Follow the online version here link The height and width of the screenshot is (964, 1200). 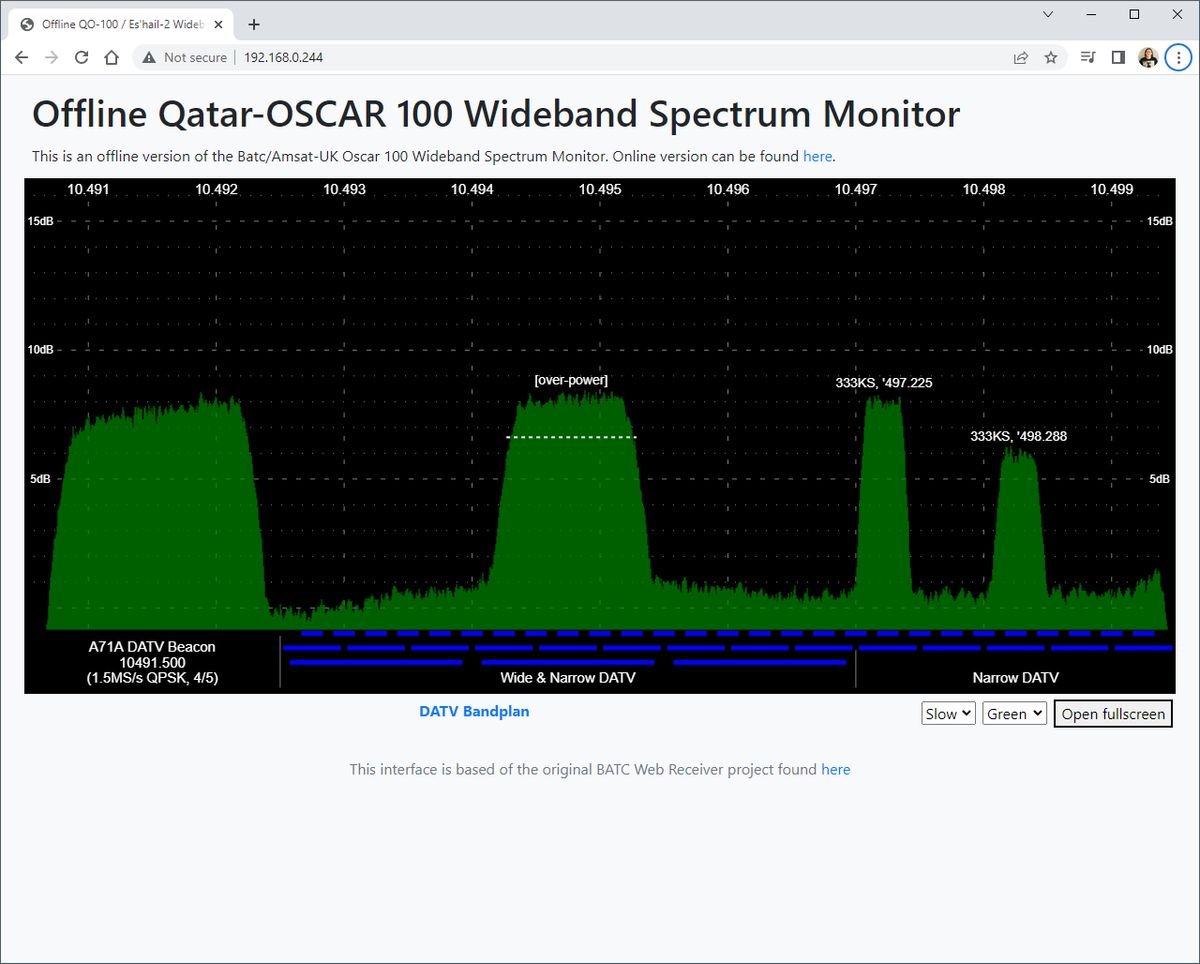click(x=817, y=156)
